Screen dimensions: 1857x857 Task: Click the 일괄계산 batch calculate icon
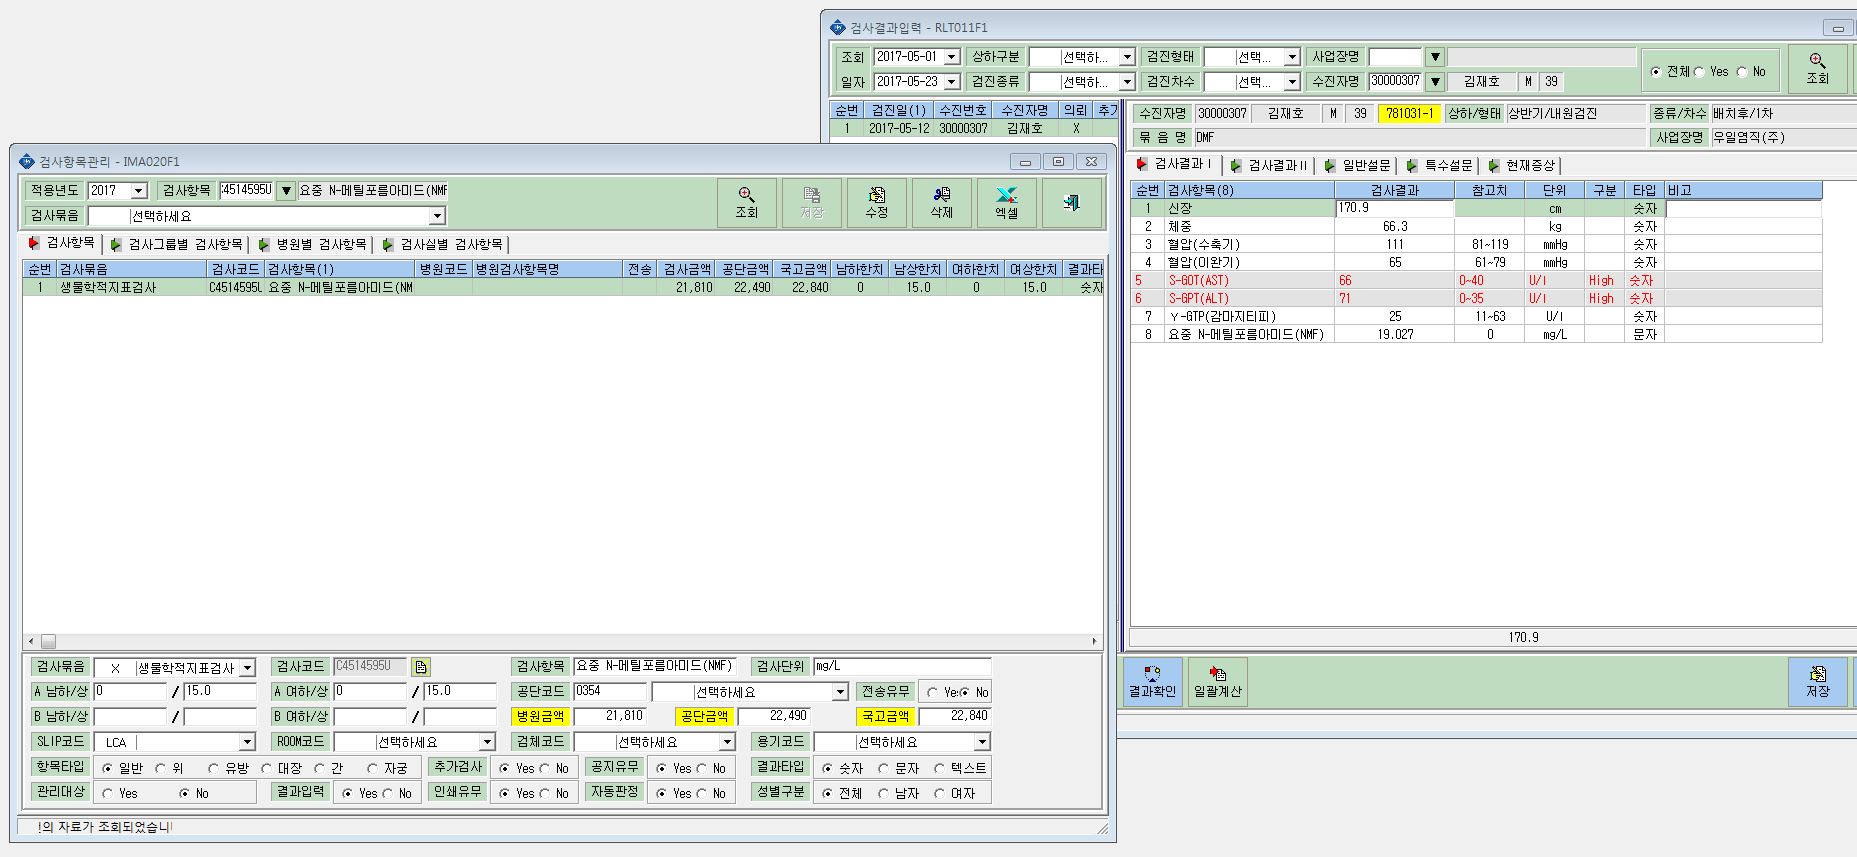(x=1217, y=682)
